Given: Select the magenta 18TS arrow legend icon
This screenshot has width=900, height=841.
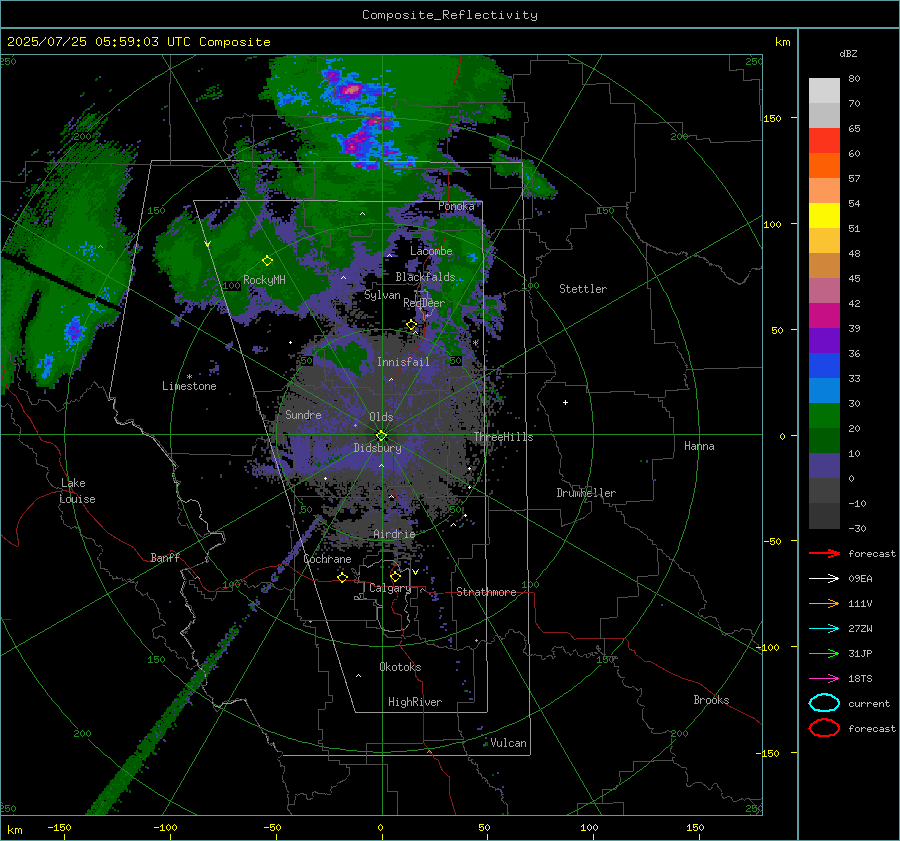Looking at the screenshot, I should 824,679.
